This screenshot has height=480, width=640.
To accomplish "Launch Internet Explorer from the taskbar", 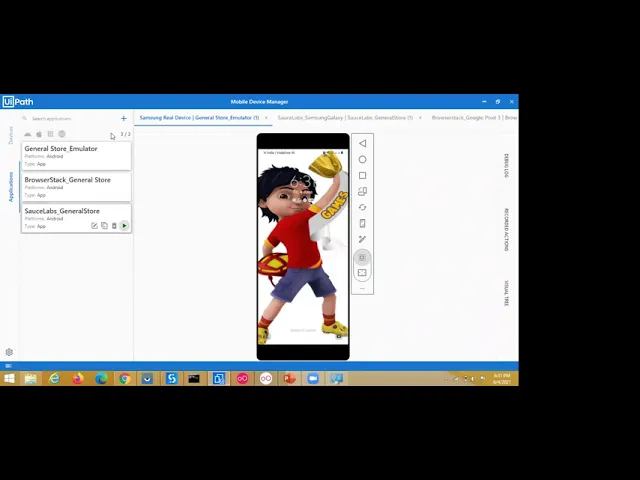I will tap(54, 378).
